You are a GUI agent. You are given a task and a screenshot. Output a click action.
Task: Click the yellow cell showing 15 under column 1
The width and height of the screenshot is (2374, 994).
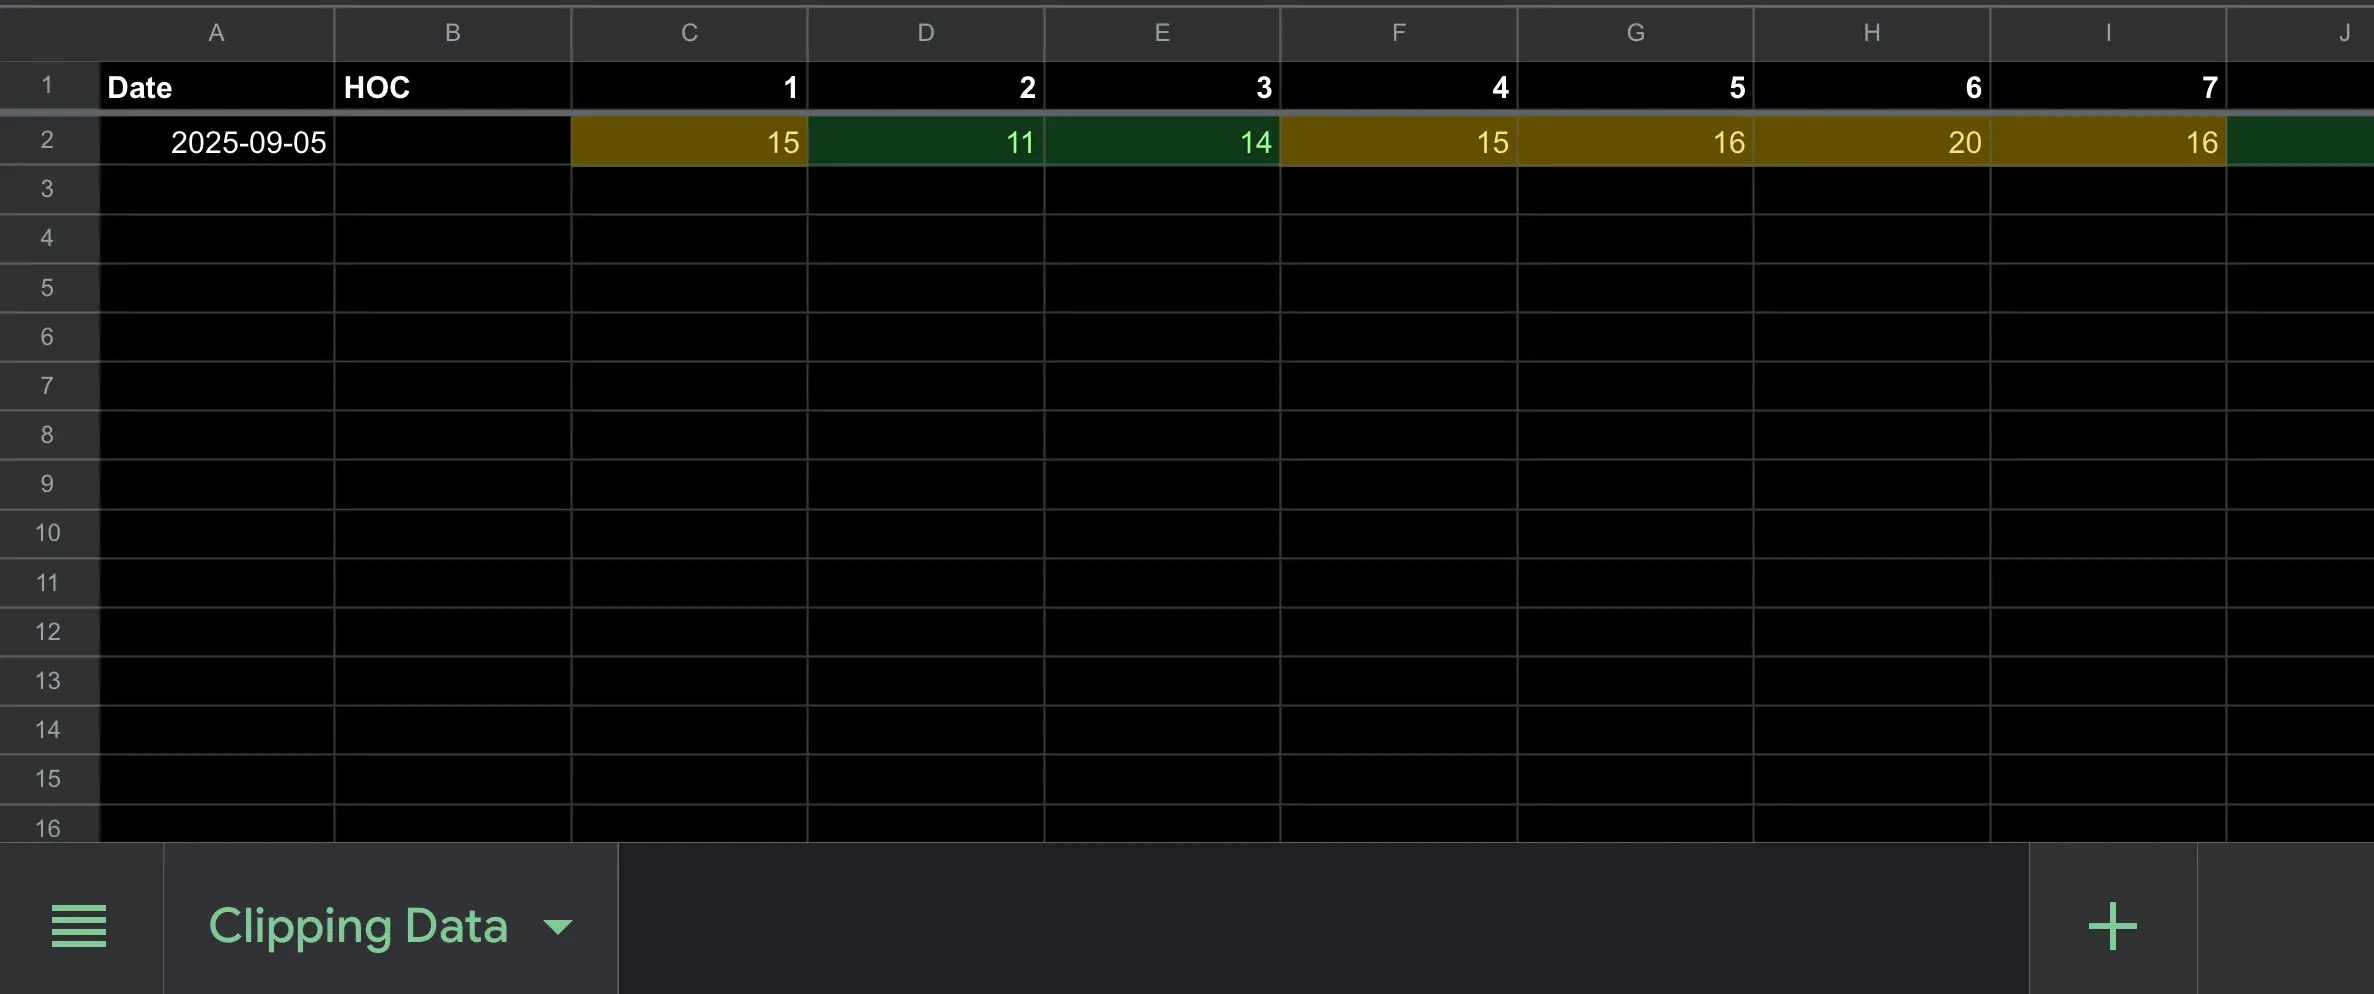tap(688, 141)
